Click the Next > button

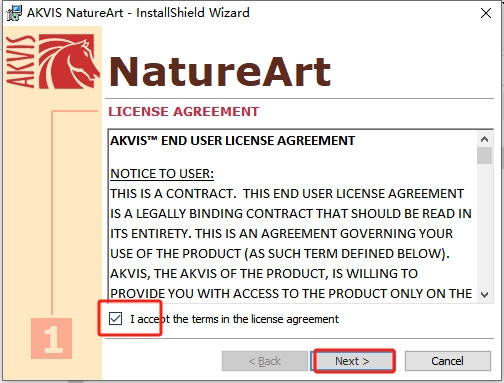[352, 361]
